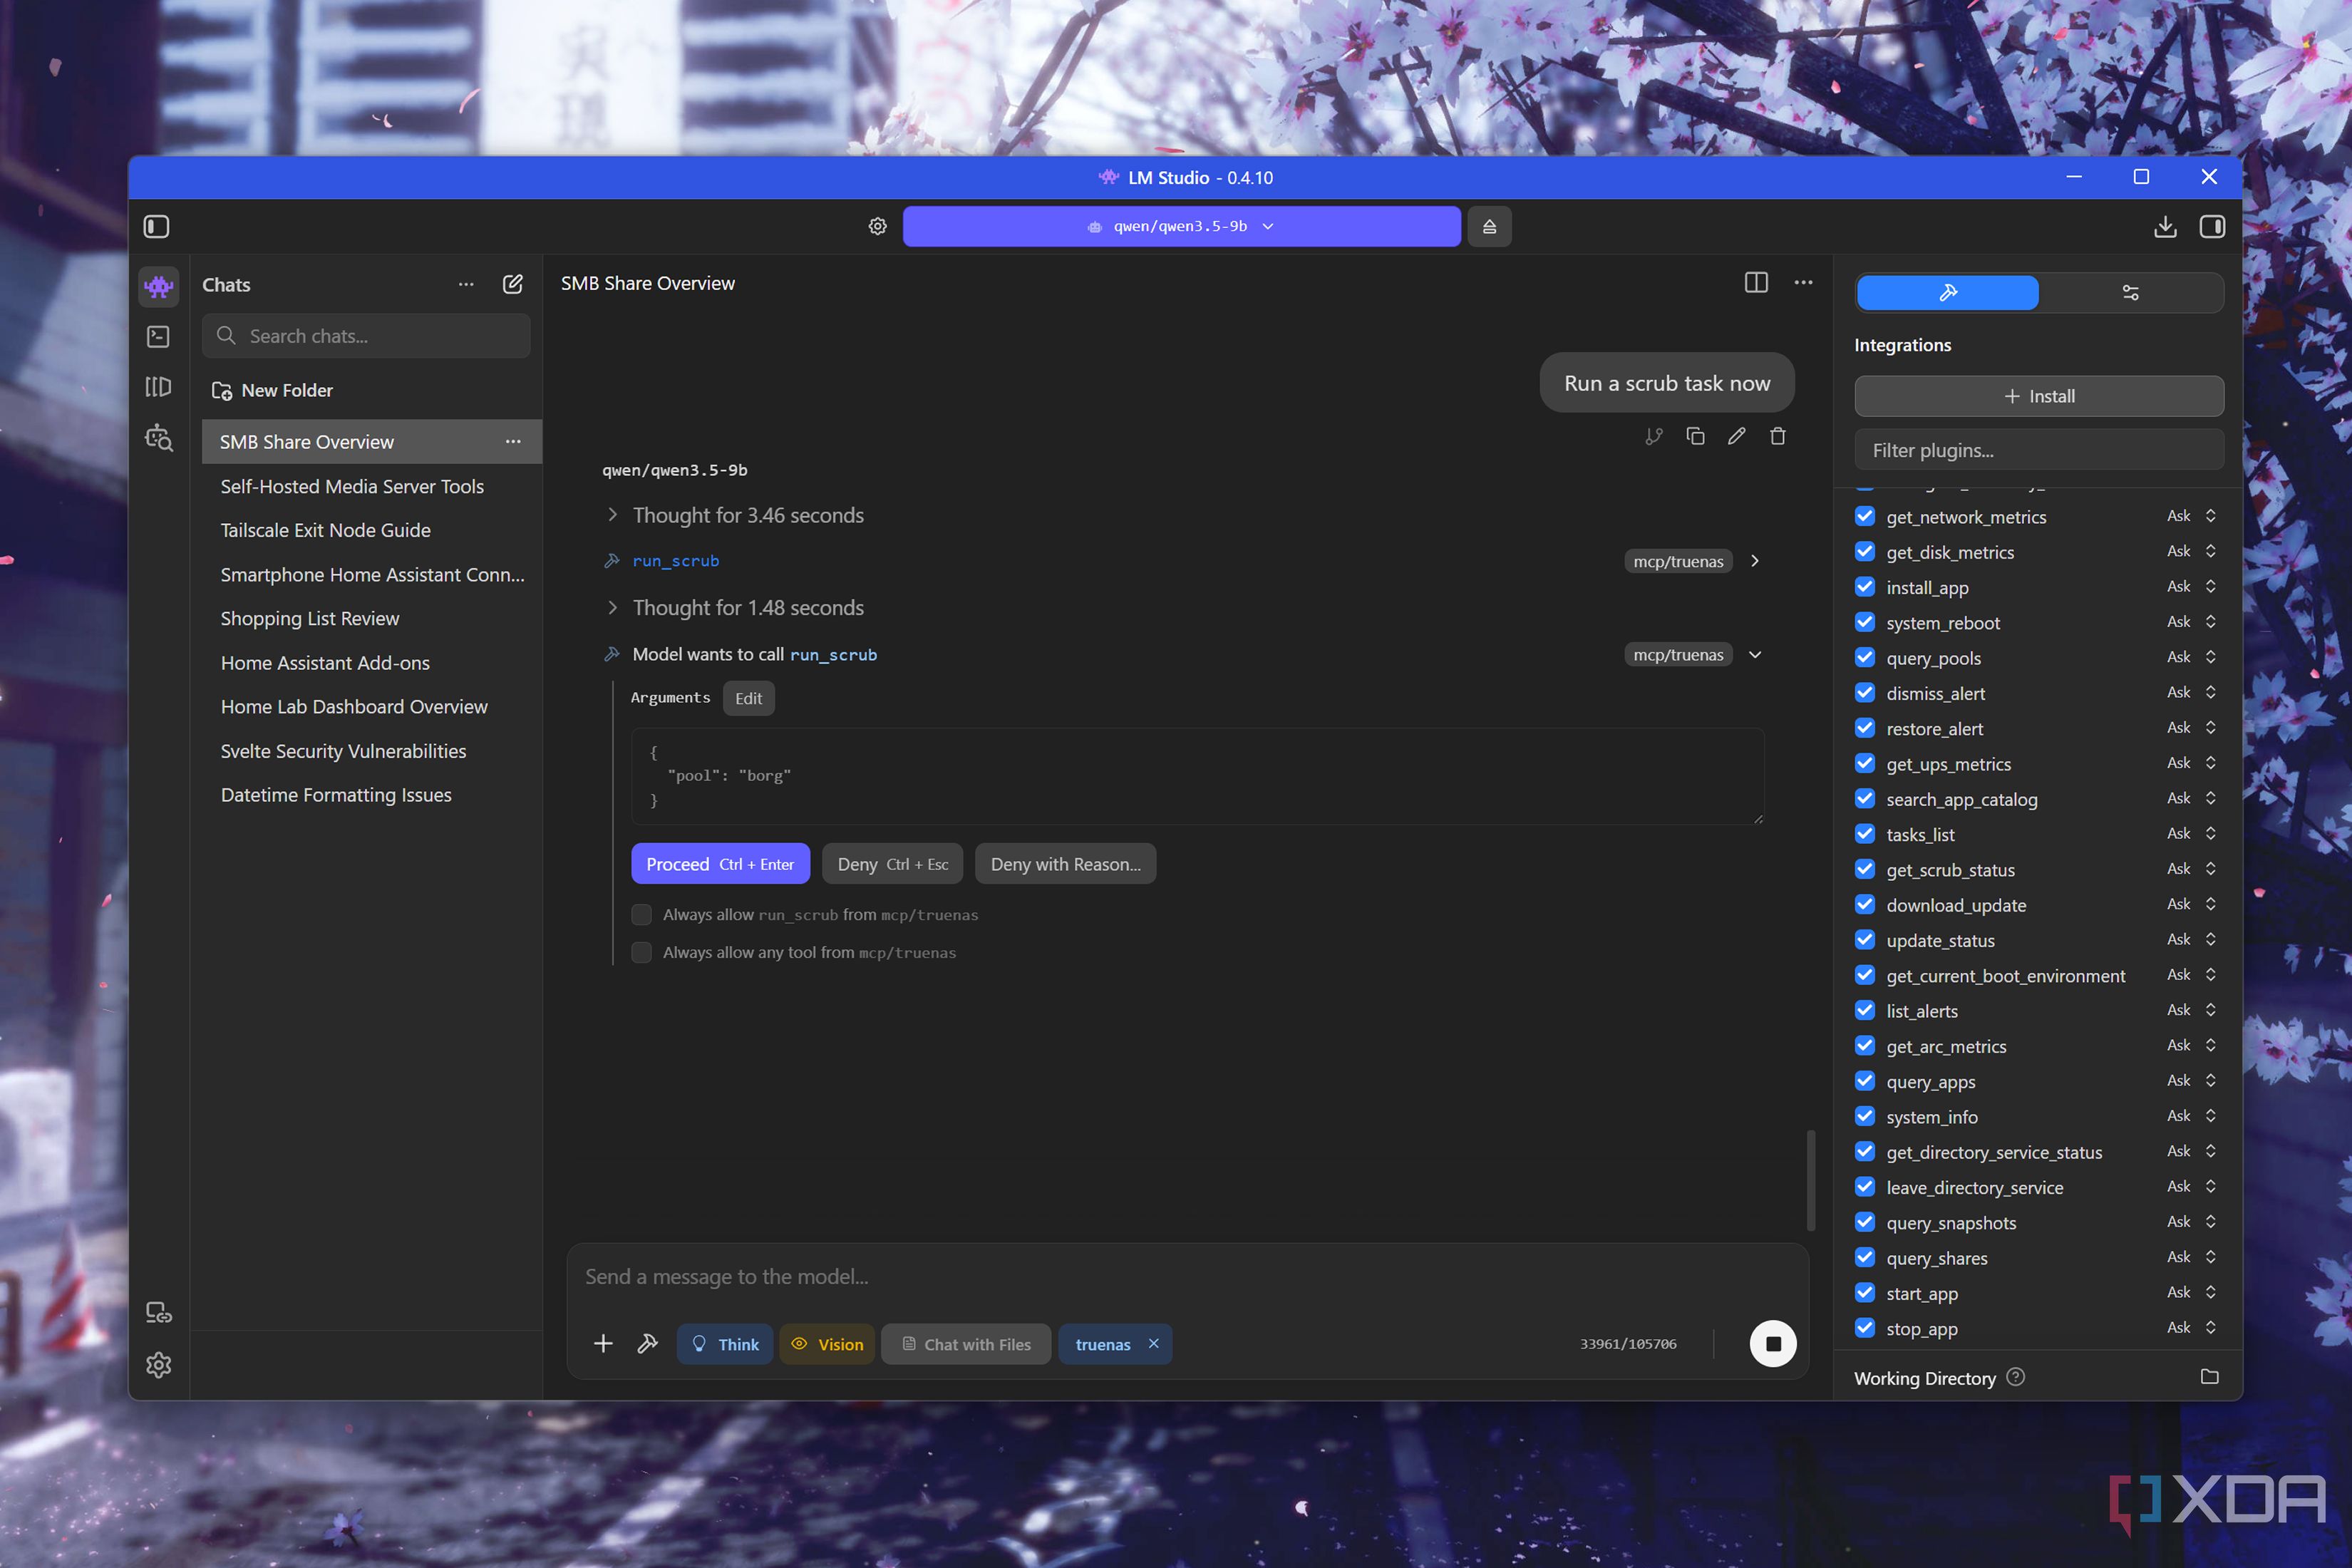
Task: Open the Discover search icon in left rail
Action: tap(159, 438)
